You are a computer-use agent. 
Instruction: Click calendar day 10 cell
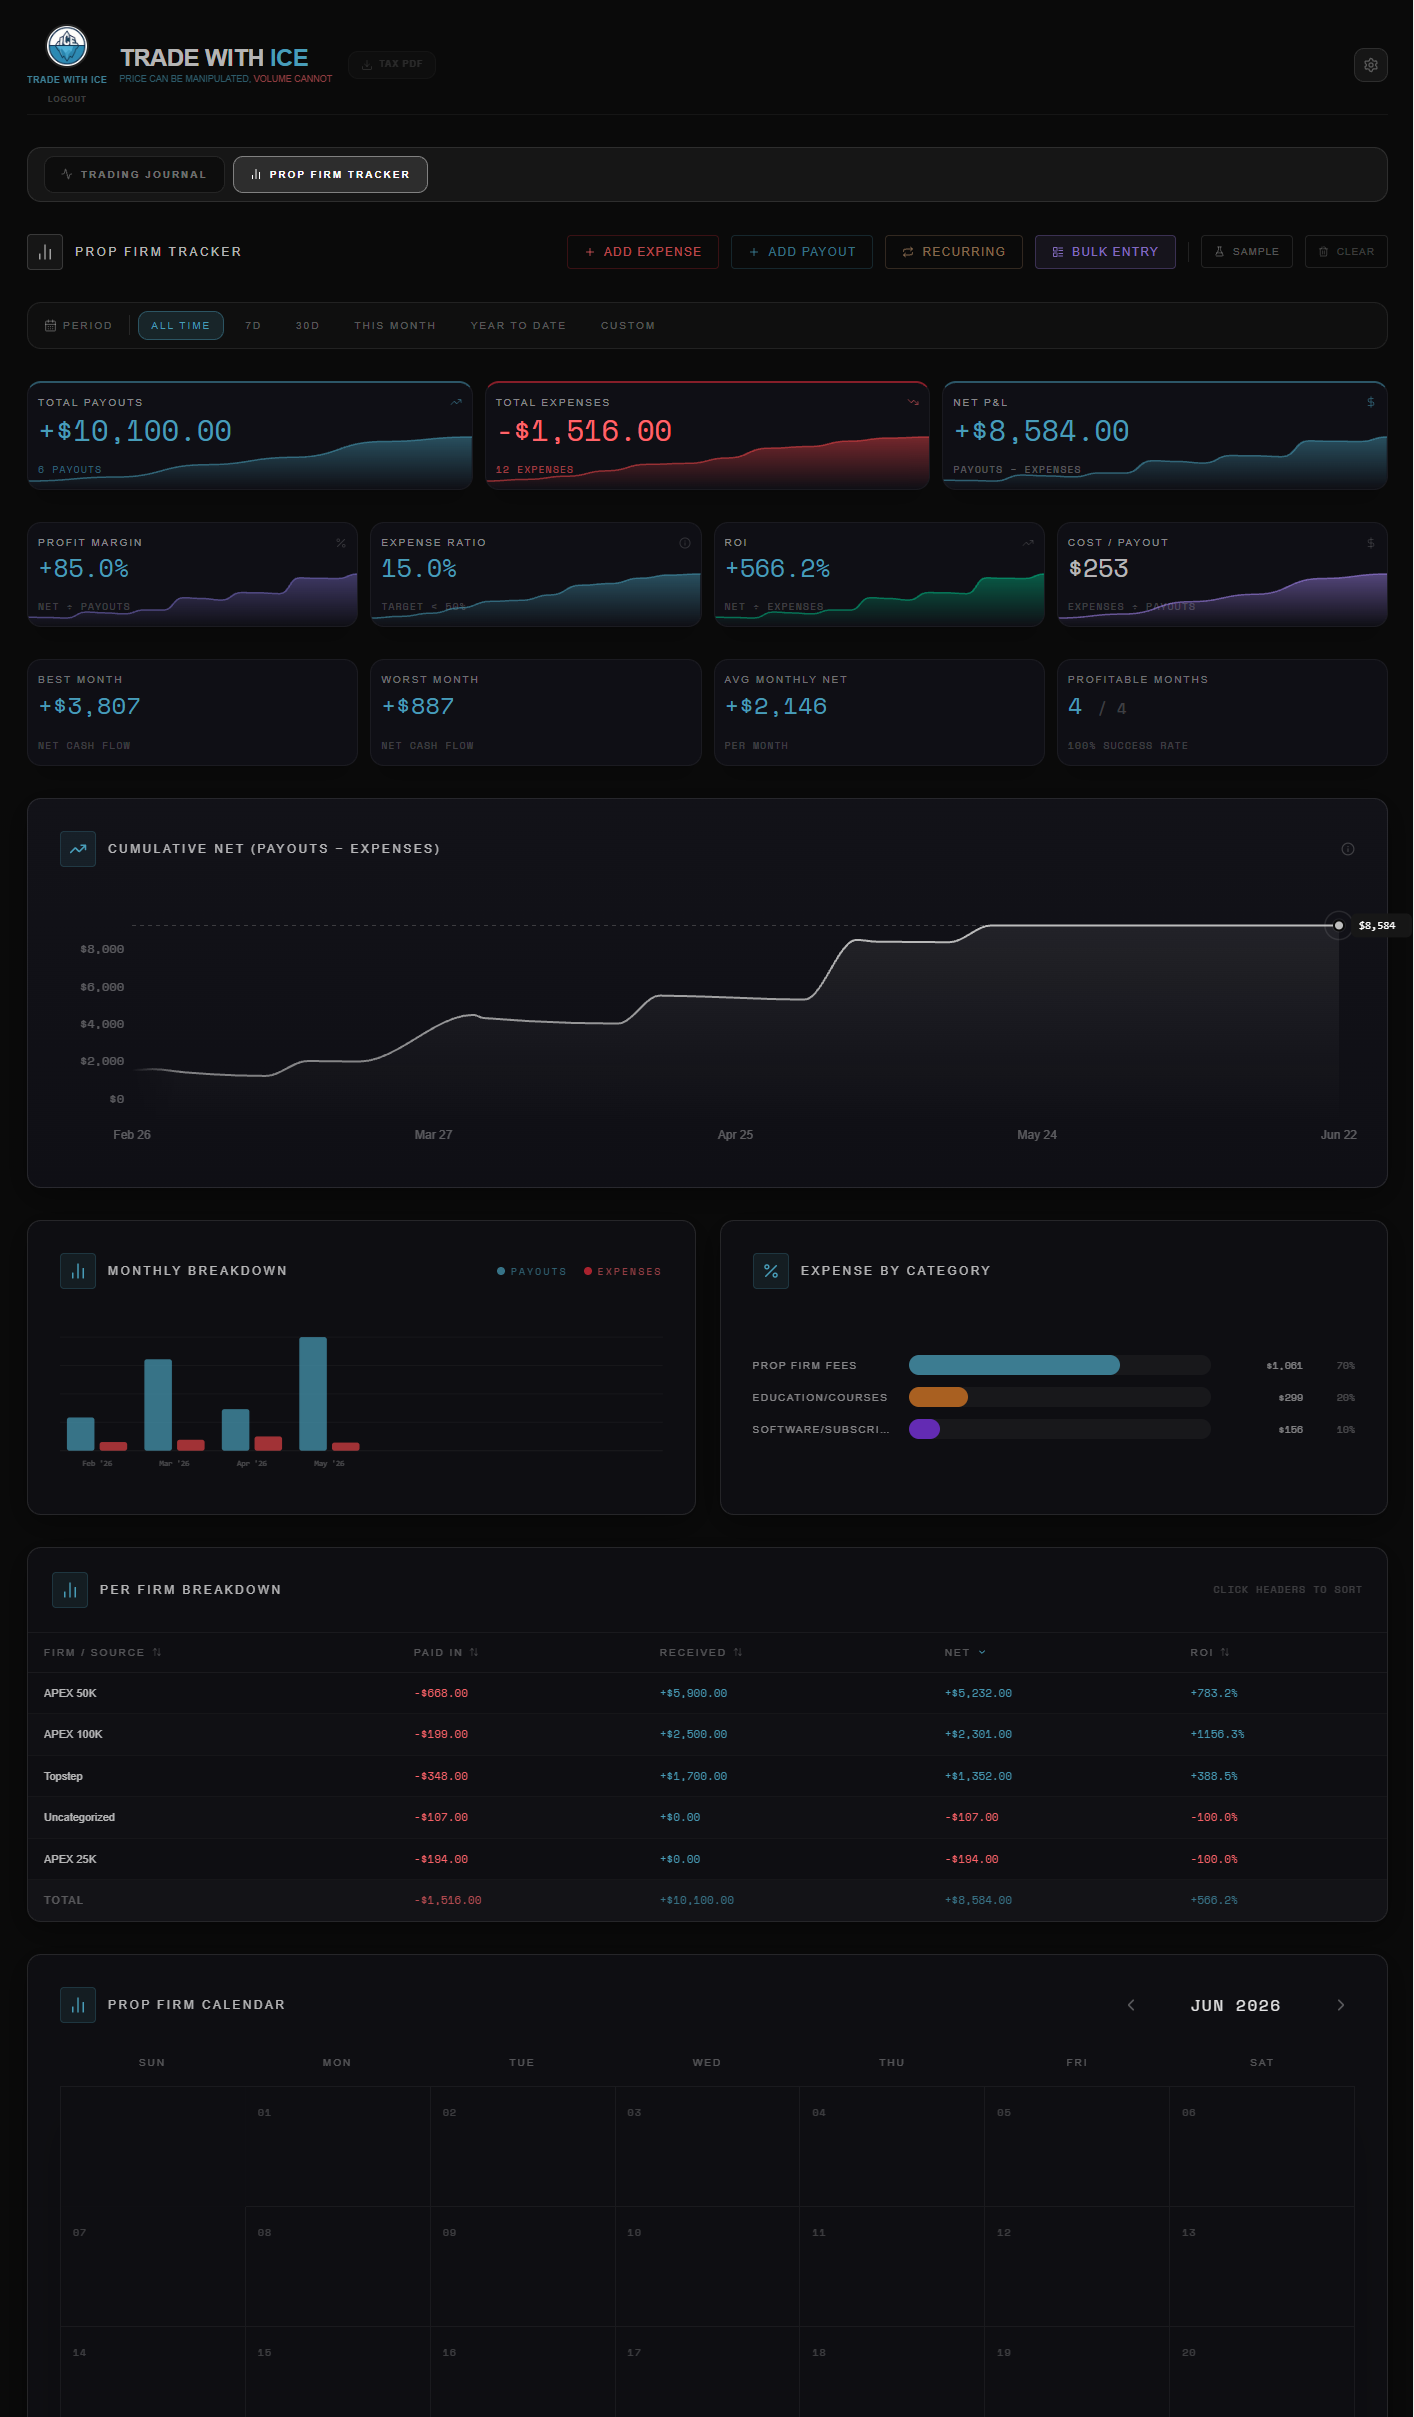point(707,2267)
